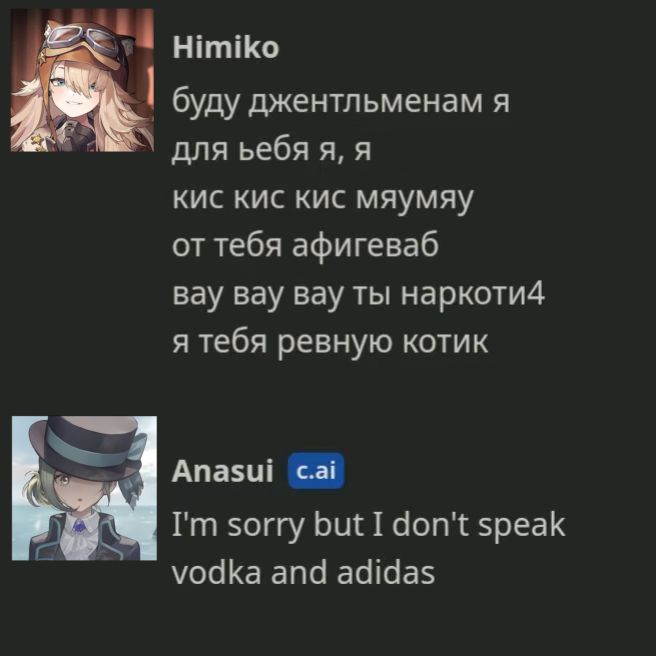Viewport: 656px width, 656px height.
Task: Click the blue c.ai badge
Action: pyautogui.click(x=316, y=471)
